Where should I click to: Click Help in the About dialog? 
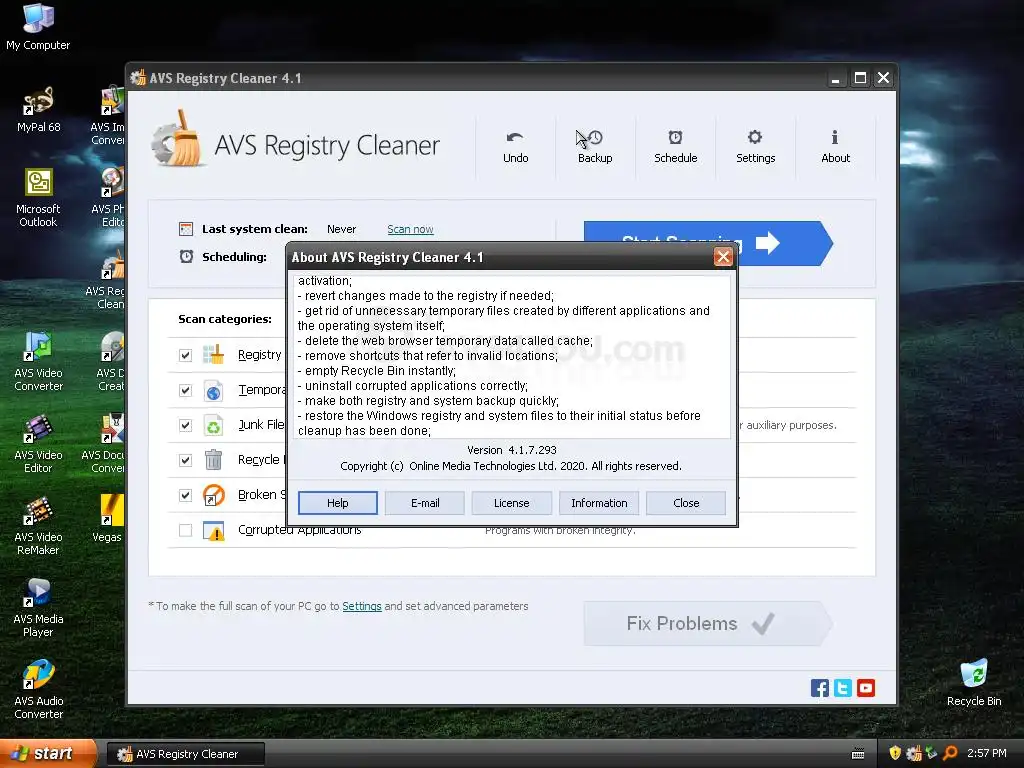pos(338,503)
